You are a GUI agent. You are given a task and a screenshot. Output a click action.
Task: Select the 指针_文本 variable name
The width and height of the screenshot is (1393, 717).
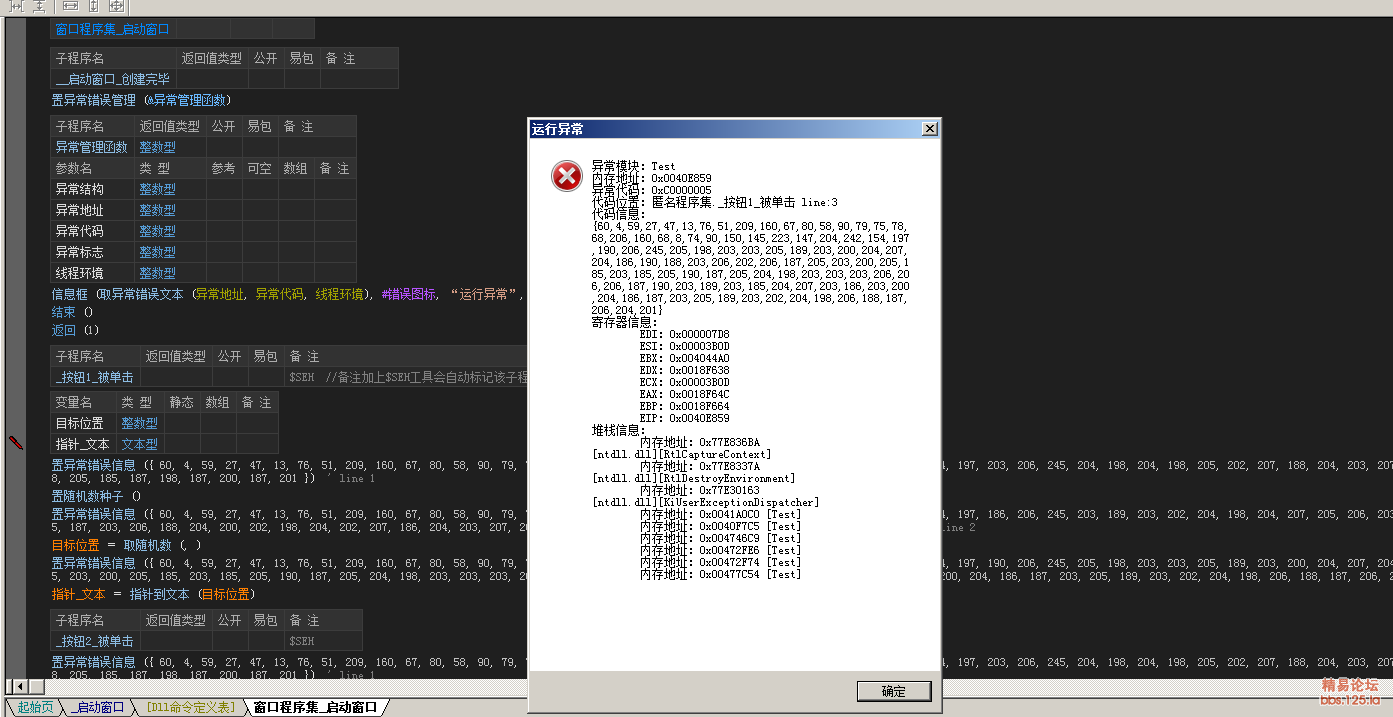[x=83, y=444]
